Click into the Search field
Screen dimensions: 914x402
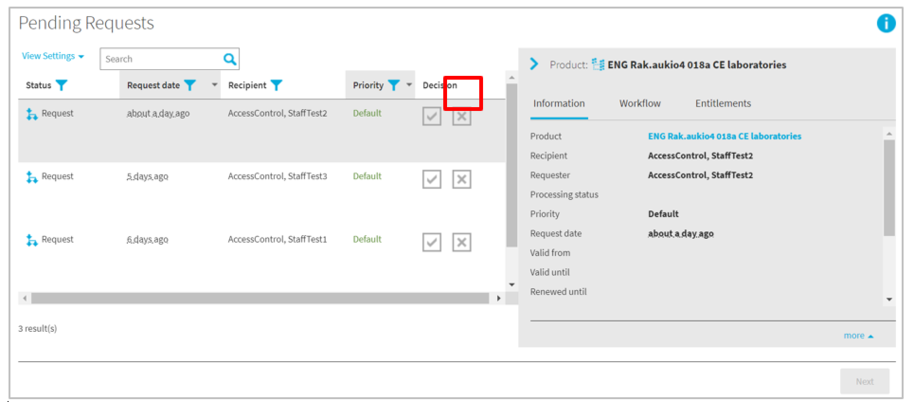160,59
